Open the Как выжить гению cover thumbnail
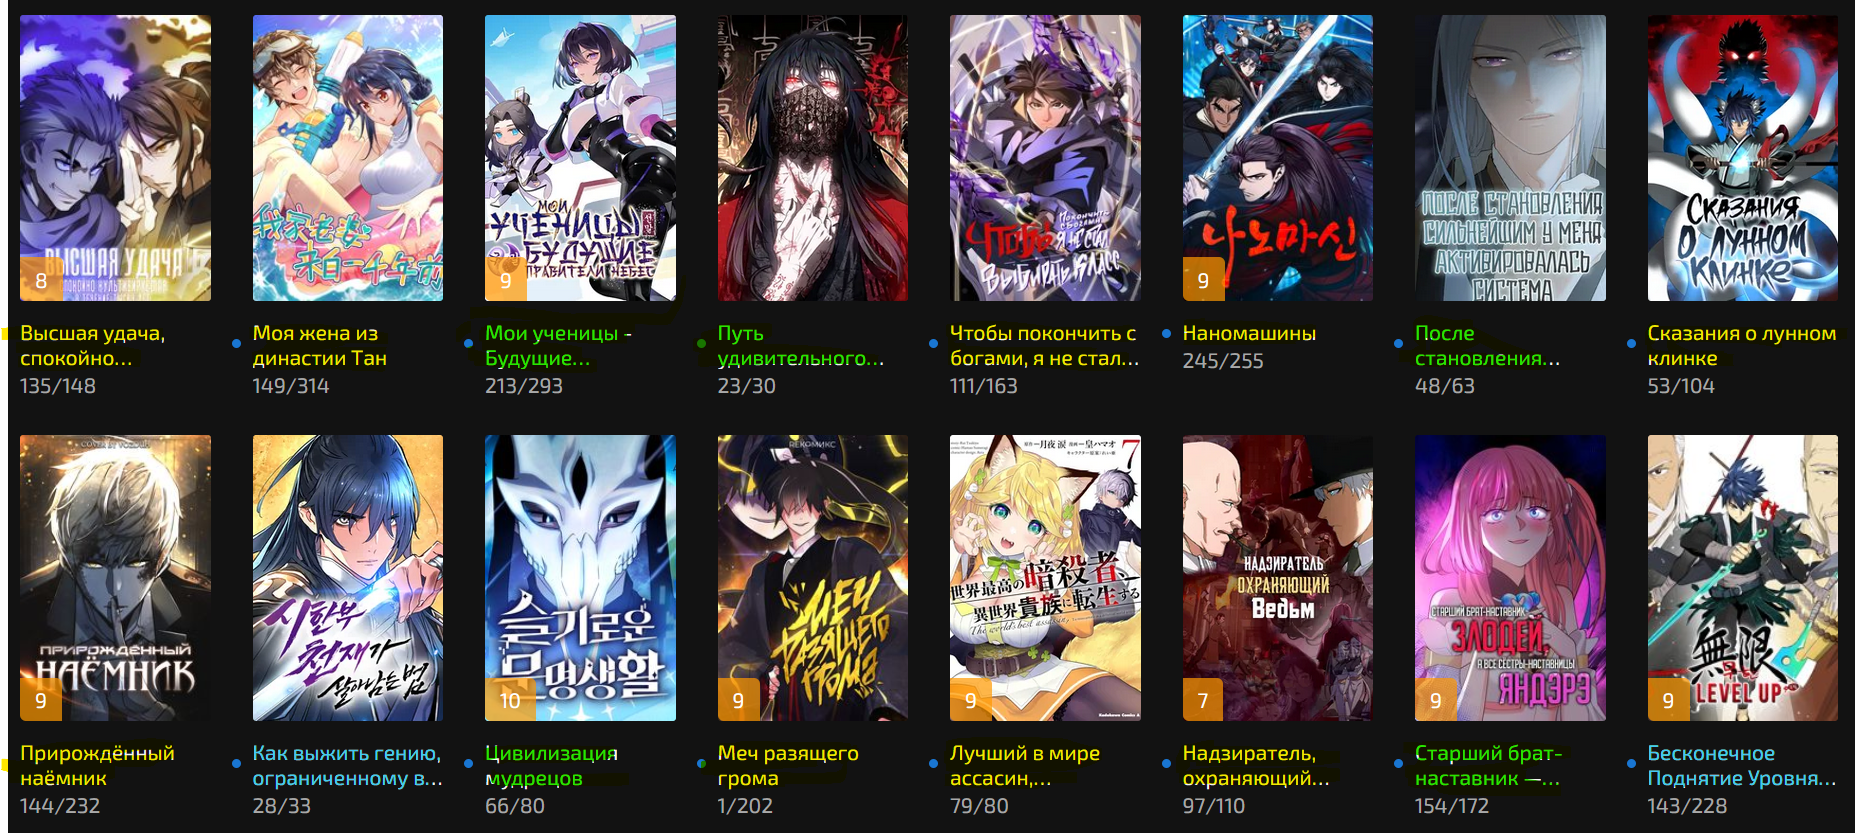Screen dimensions: 1855x833 pyautogui.click(x=347, y=578)
